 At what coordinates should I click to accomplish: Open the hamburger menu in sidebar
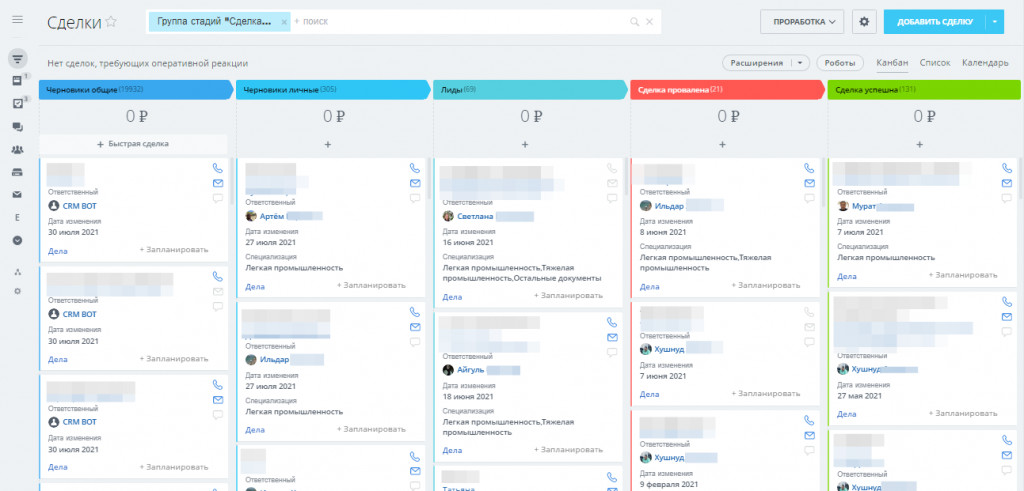(x=18, y=20)
